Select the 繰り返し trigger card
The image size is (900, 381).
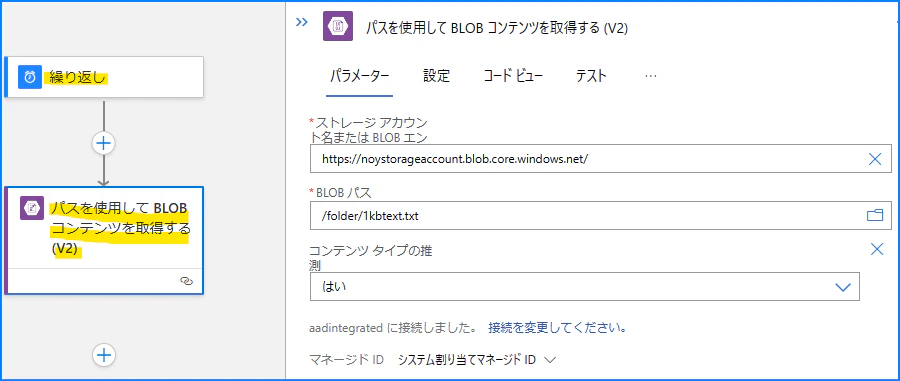(104, 77)
